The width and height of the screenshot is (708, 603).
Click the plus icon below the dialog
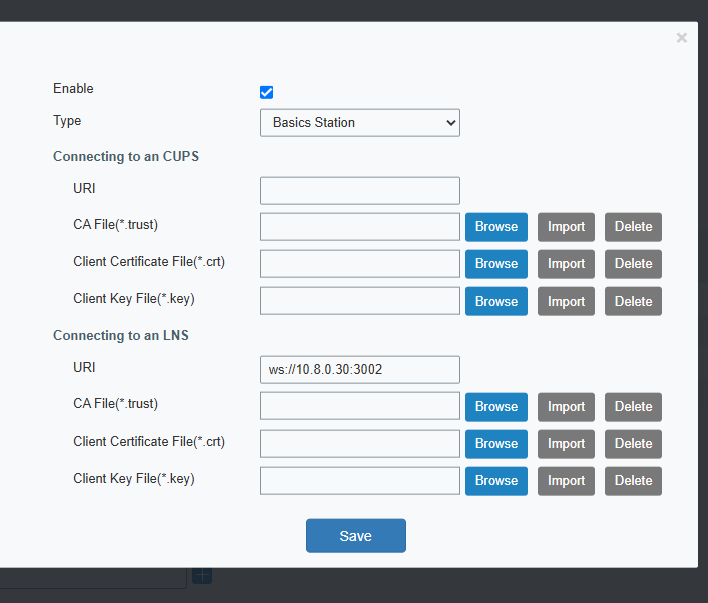201,575
